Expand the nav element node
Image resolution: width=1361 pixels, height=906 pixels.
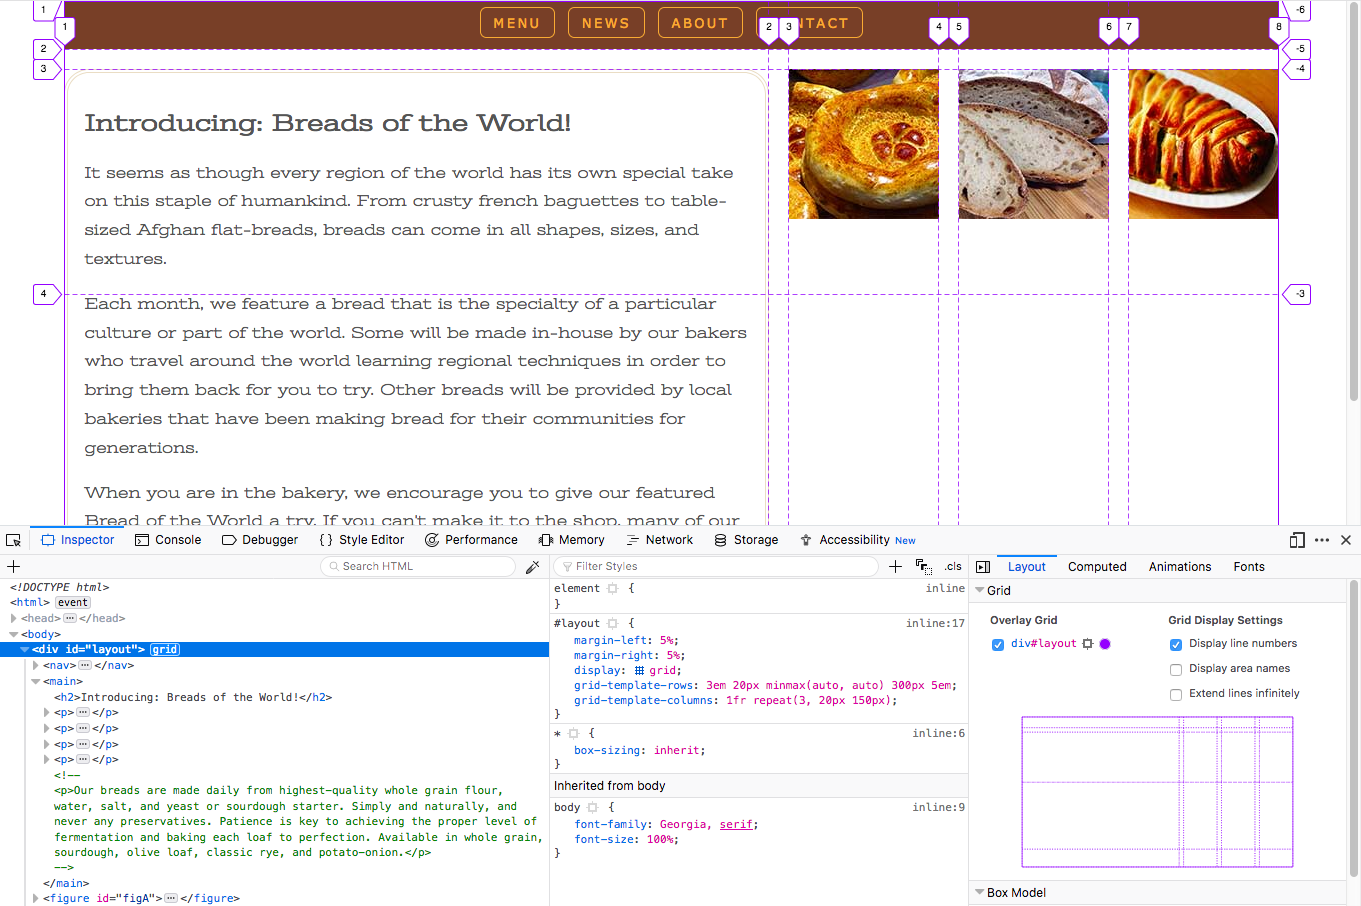click(36, 665)
